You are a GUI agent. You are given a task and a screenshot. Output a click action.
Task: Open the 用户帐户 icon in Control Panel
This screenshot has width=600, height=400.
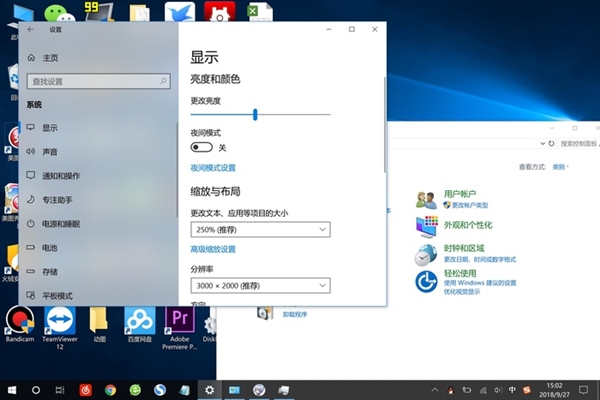(x=427, y=199)
